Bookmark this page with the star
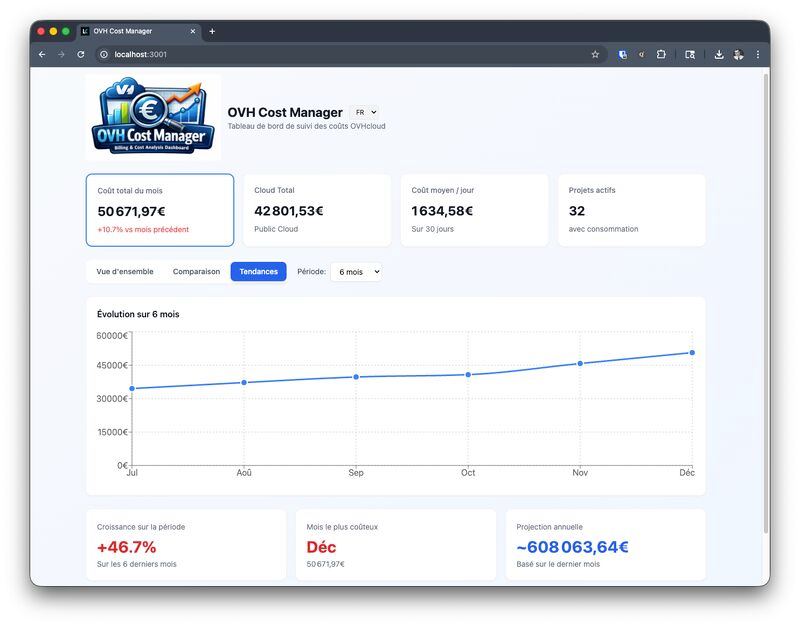The height and width of the screenshot is (626, 800). [595, 54]
